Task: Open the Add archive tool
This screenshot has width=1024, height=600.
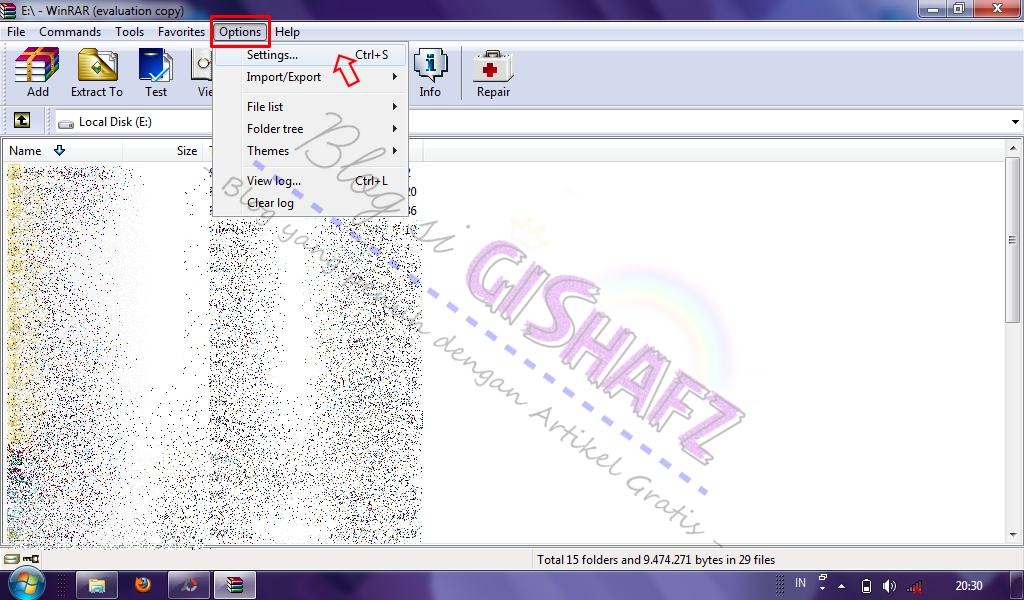Action: click(37, 70)
